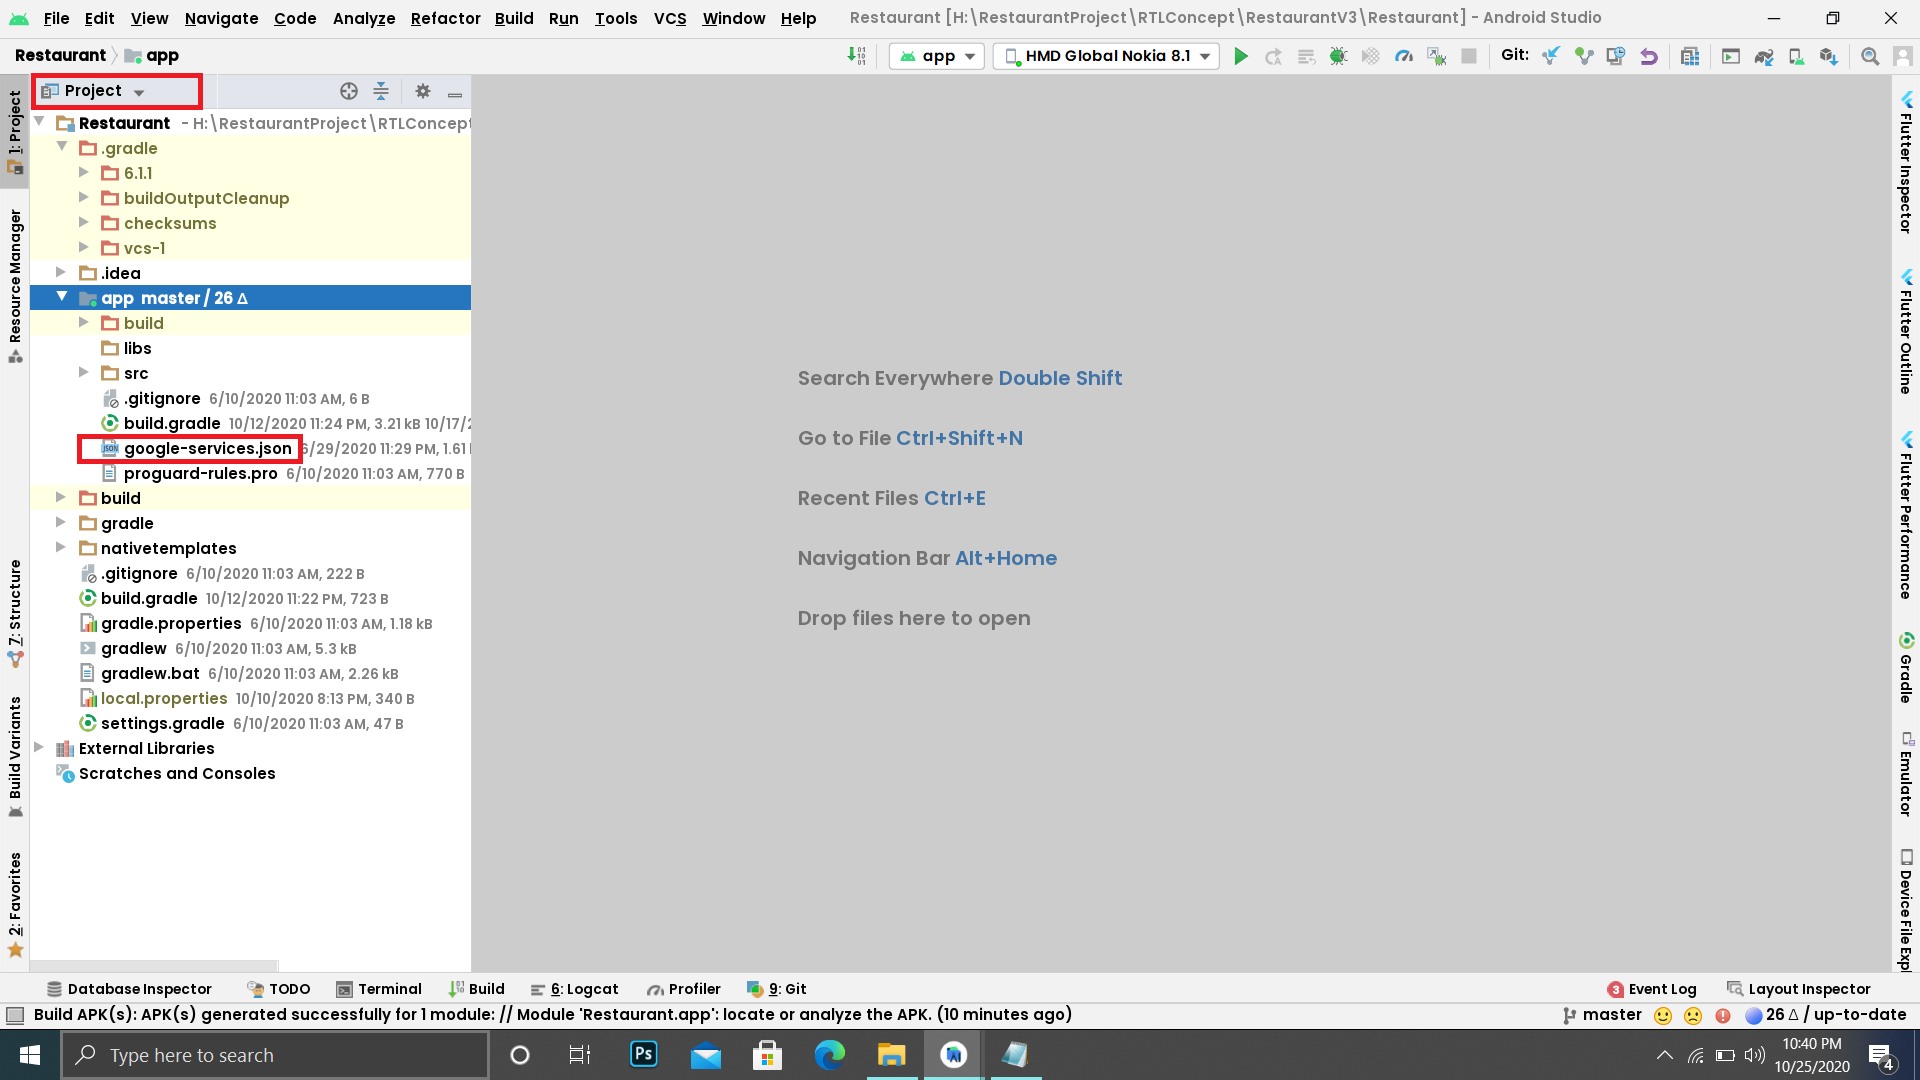Image resolution: width=1920 pixels, height=1080 pixels.
Task: Click the Git rollback undo icon
Action: [1649, 56]
